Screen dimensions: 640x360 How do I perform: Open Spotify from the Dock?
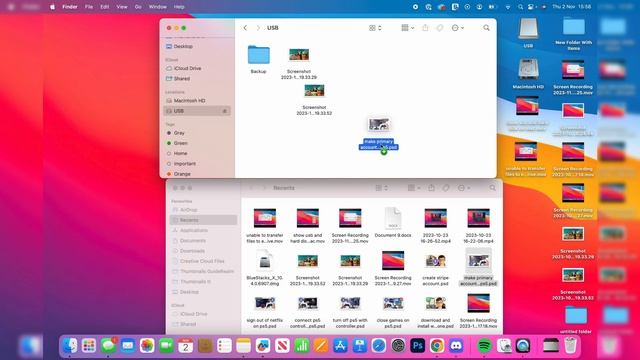coord(484,346)
